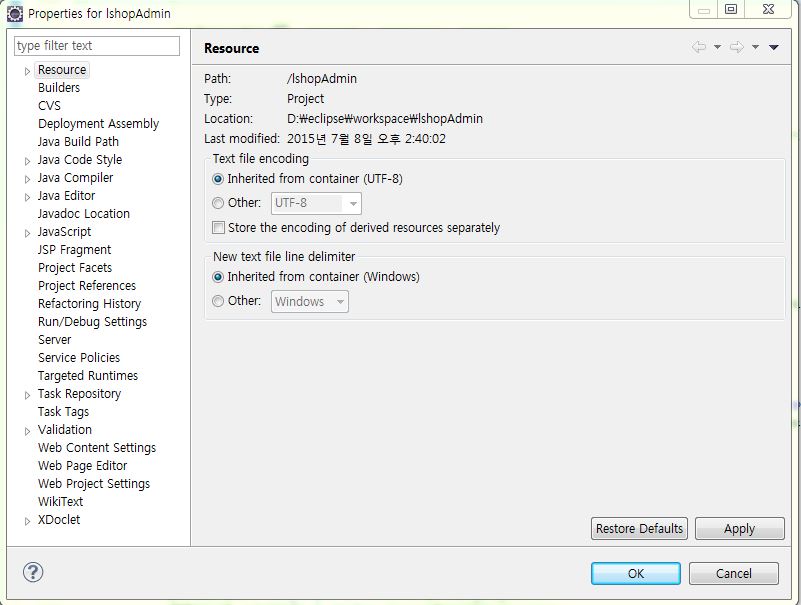Open the Forward history dropdown arrow

[755, 48]
